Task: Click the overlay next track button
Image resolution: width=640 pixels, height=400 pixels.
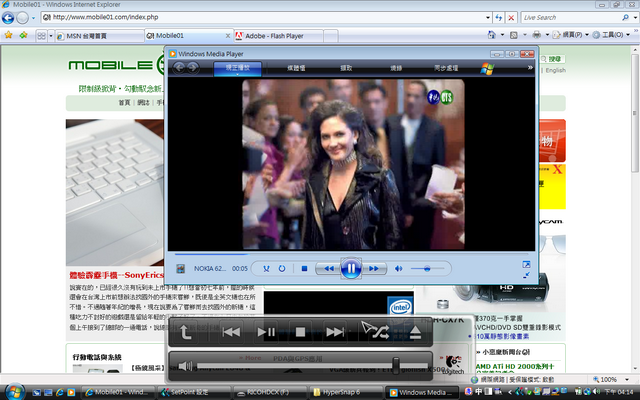Action: pyautogui.click(x=335, y=332)
